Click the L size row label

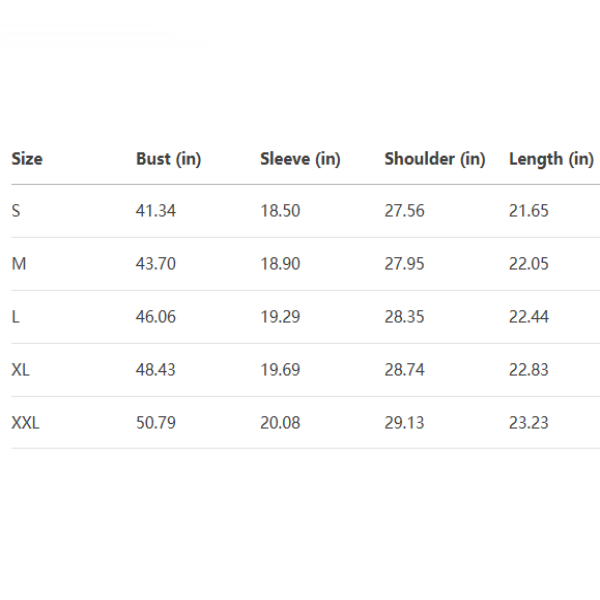point(16,317)
